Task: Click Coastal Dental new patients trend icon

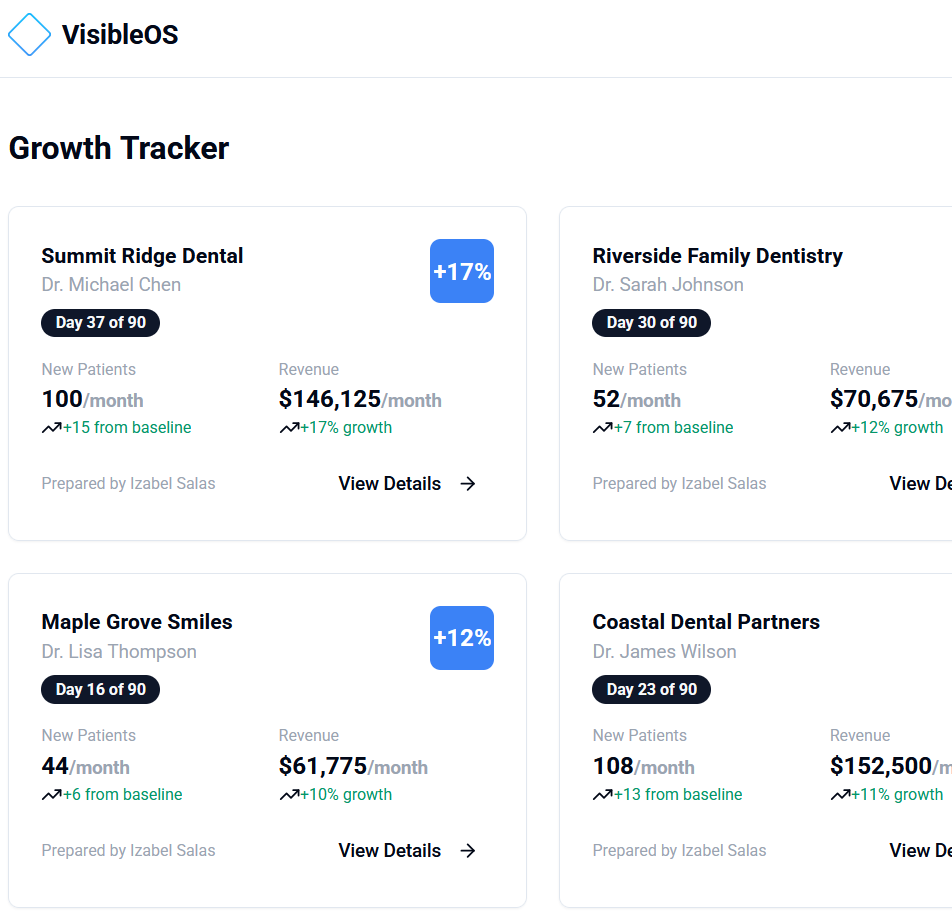Action: point(603,795)
